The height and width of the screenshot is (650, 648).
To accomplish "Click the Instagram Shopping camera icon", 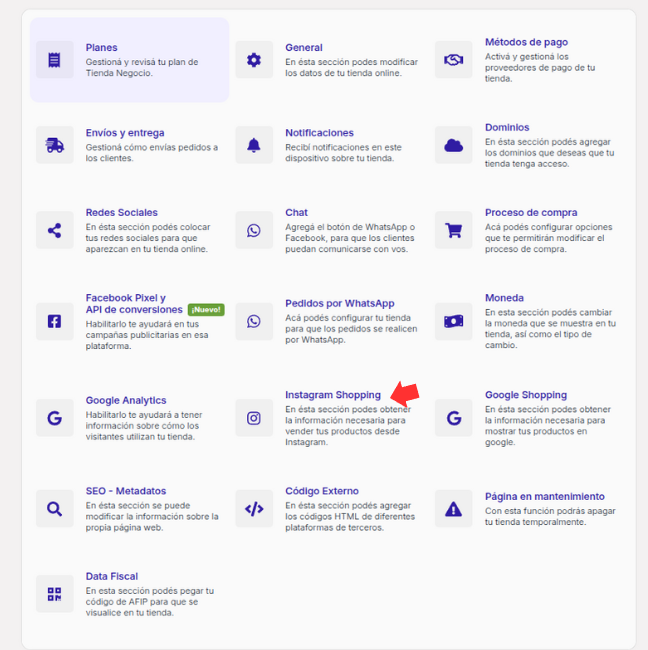I will pos(254,418).
